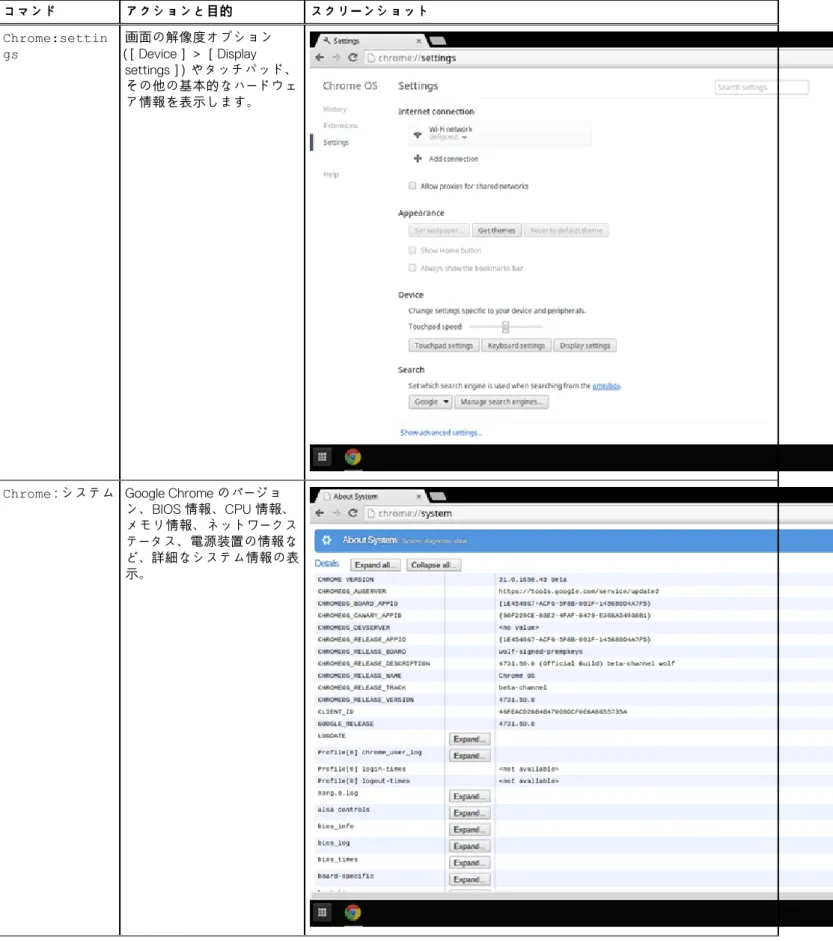Open new tab beside the Settings tab
The image size is (833, 941).
click(x=438, y=41)
